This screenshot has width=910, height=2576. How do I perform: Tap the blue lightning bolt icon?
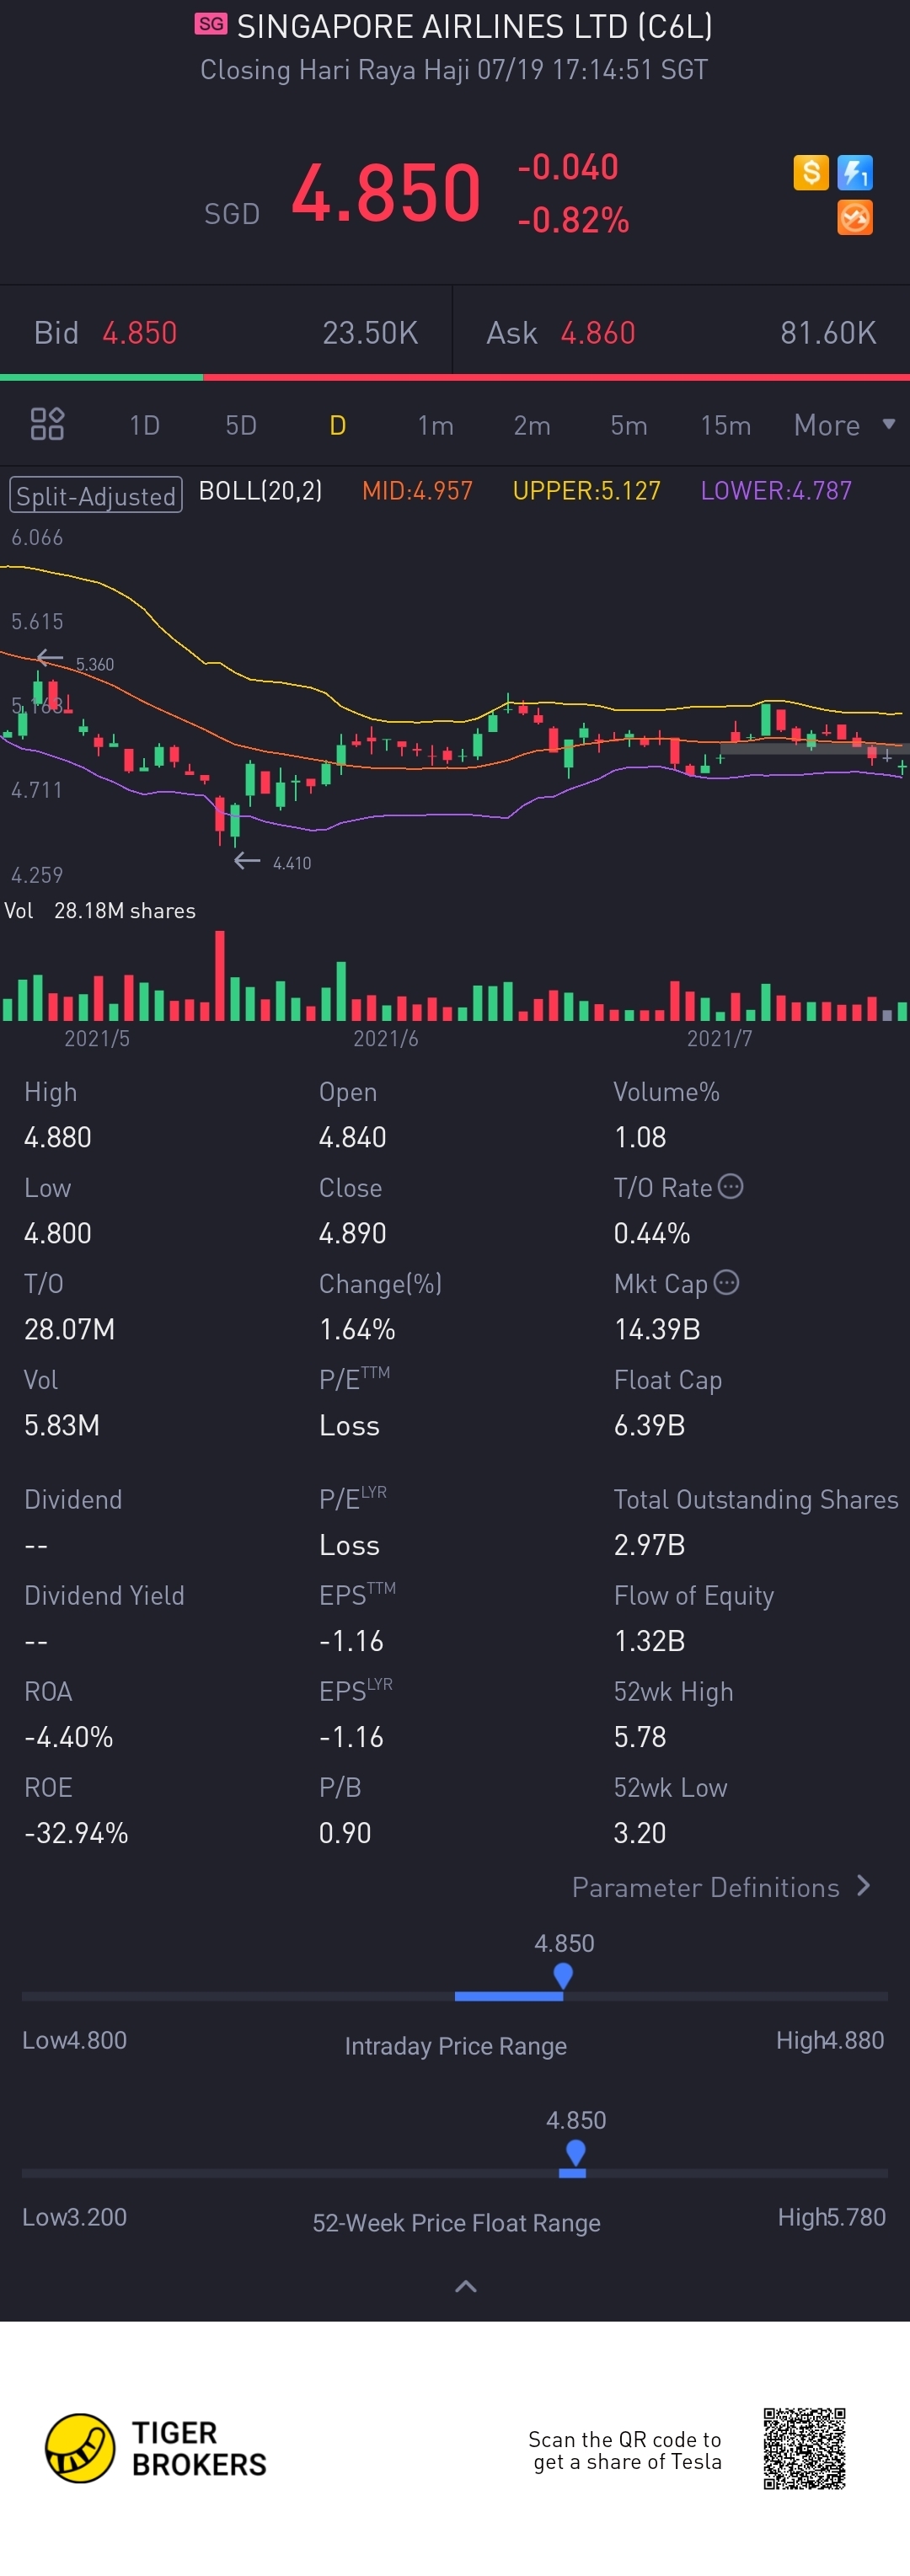coord(855,172)
